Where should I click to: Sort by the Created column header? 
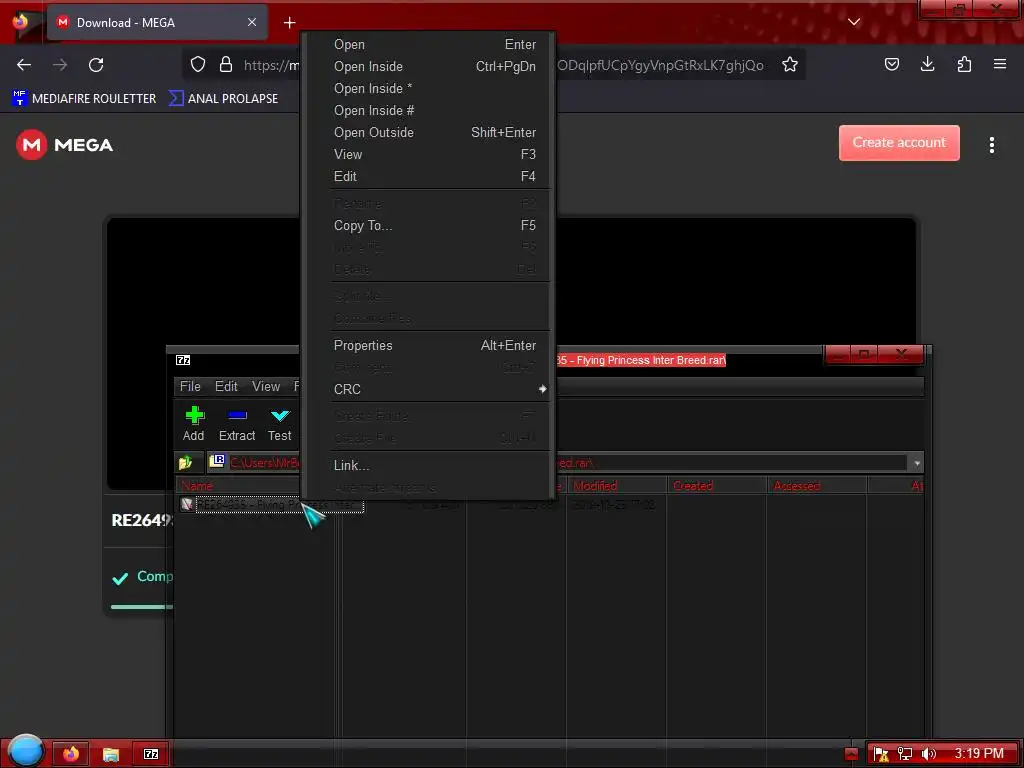pos(716,486)
